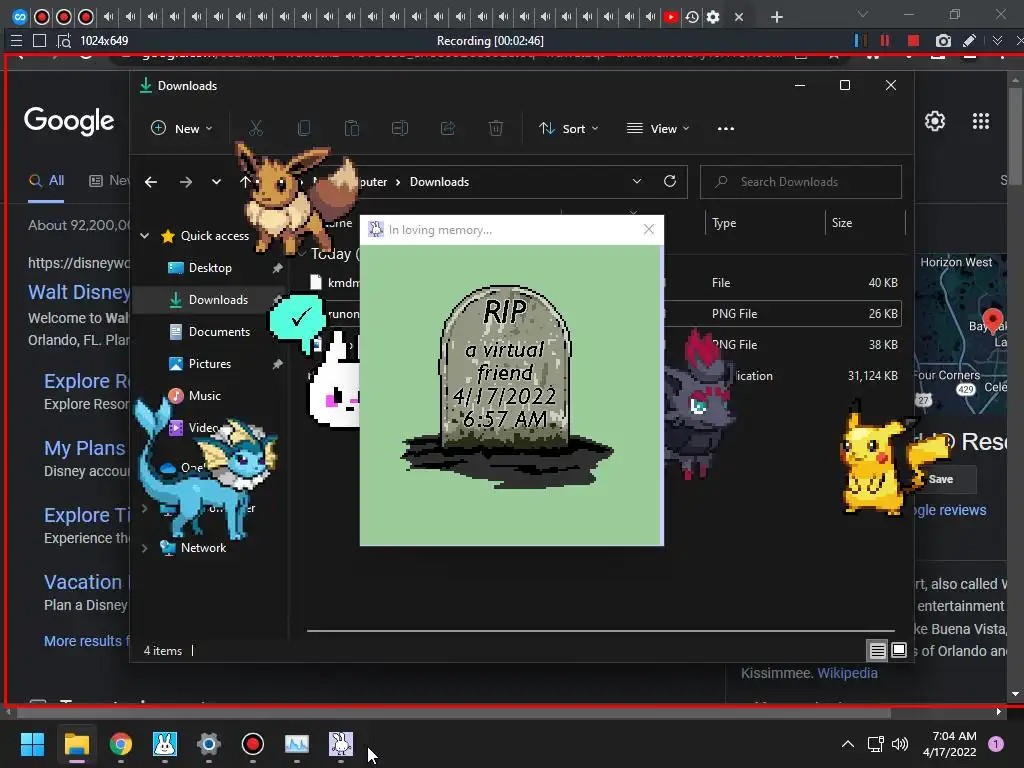
Task: Click the Cut scissors icon
Action: (255, 129)
